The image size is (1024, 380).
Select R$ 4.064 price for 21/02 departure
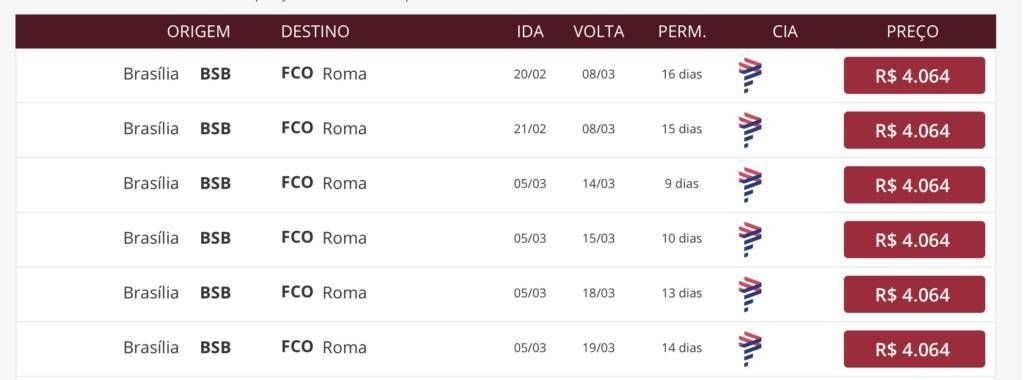coord(914,131)
